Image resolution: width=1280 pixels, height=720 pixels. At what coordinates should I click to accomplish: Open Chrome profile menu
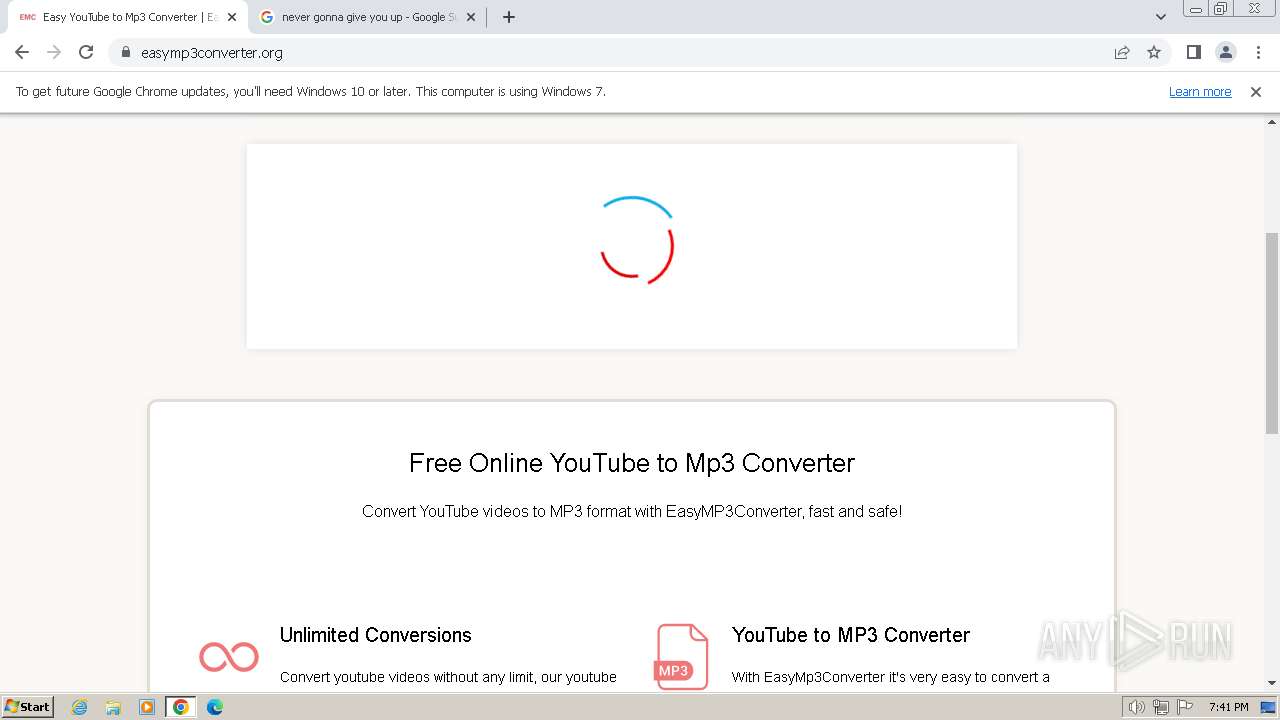tap(1225, 52)
